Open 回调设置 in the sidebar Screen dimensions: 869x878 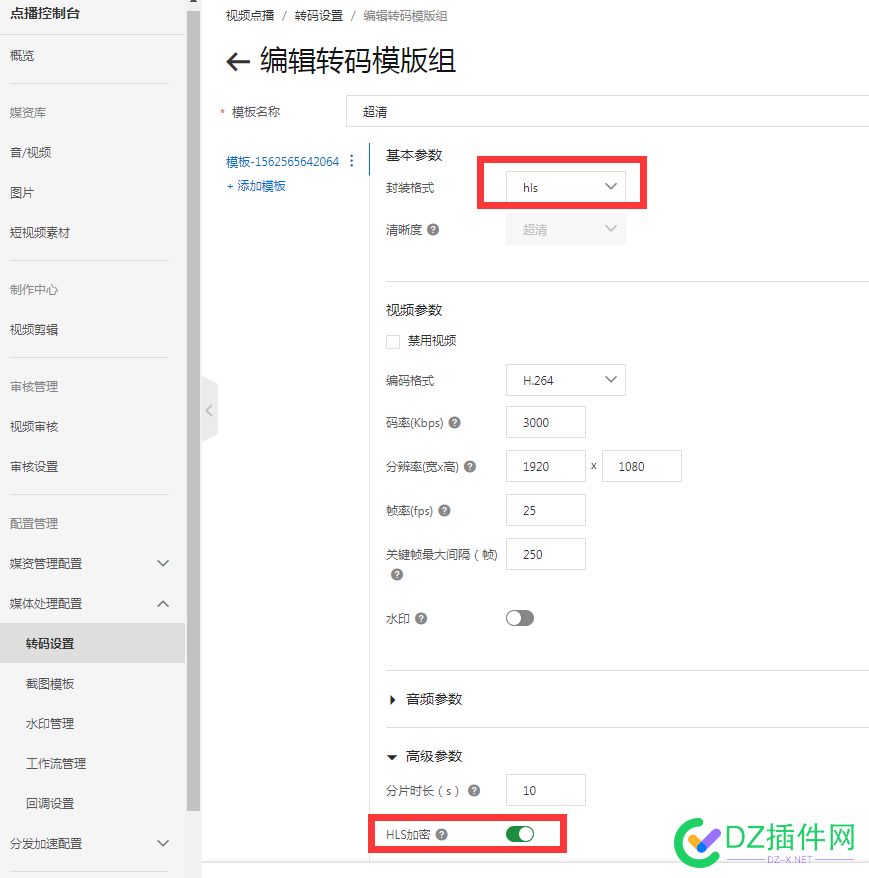coord(50,804)
